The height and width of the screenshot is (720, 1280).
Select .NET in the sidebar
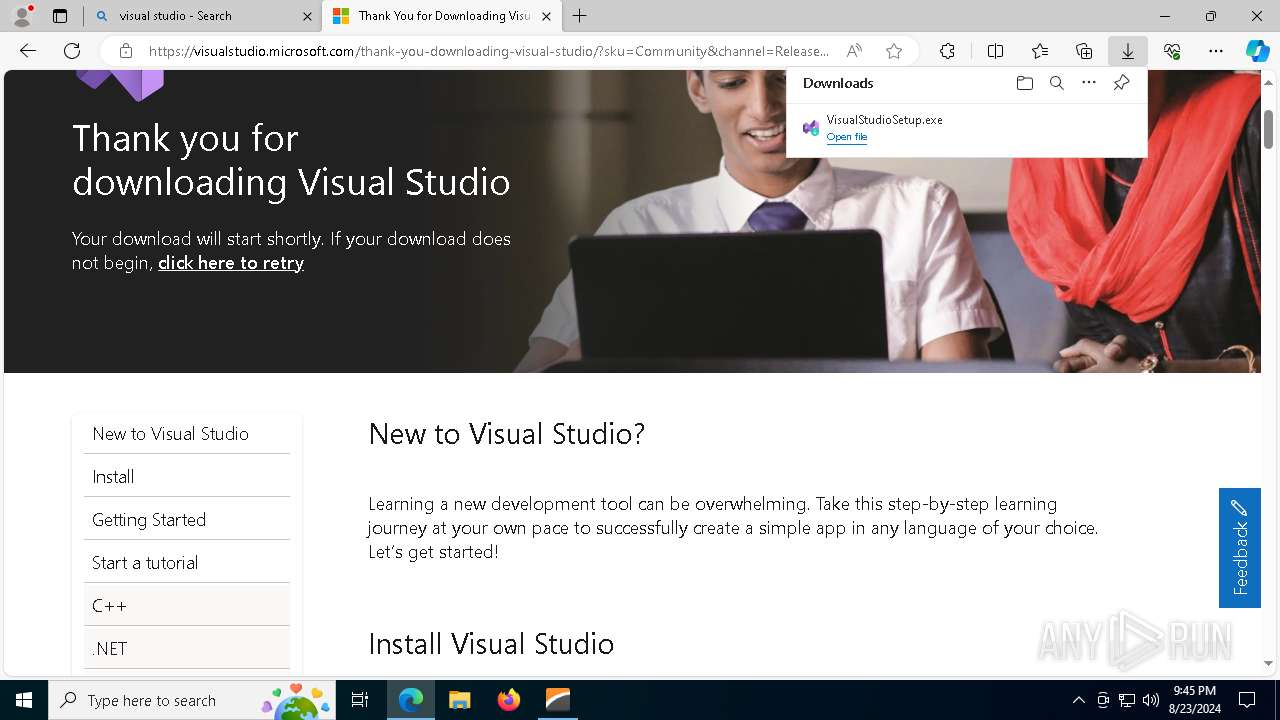pos(187,649)
